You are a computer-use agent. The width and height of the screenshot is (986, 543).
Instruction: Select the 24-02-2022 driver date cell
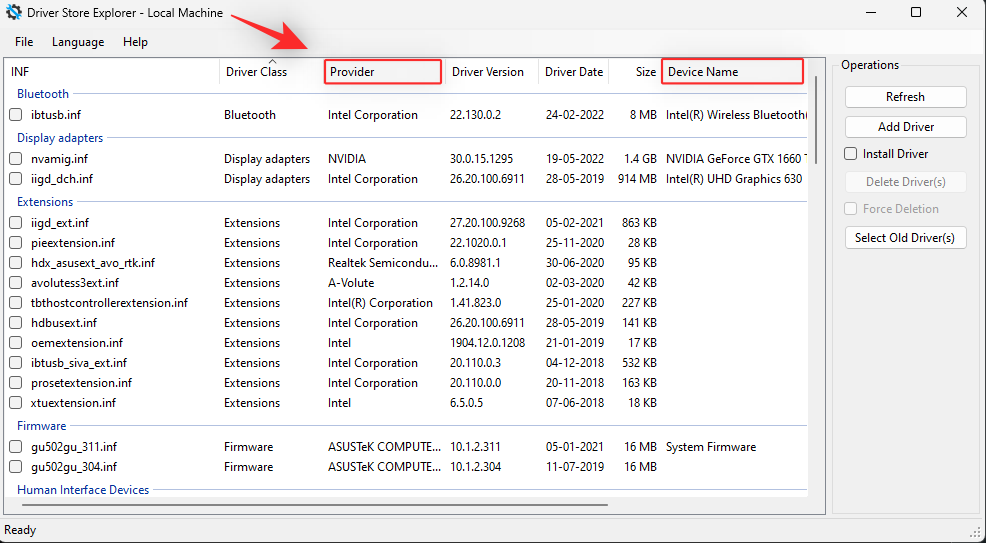tap(575, 115)
